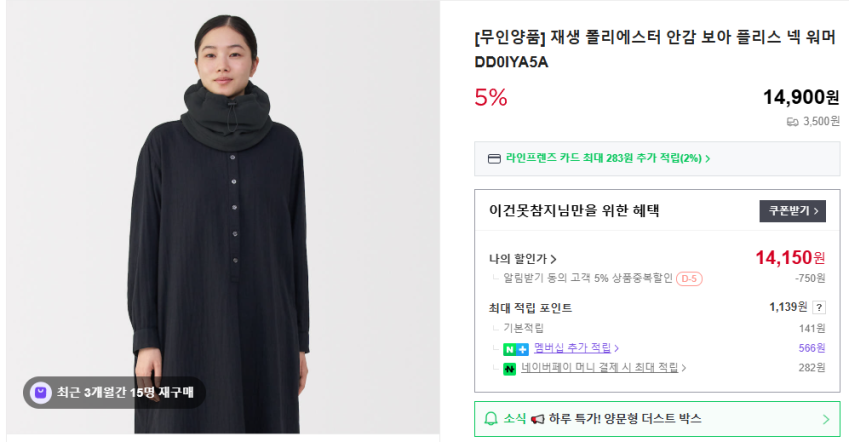Click the green Naver Pay icon
Image resolution: width=849 pixels, height=442 pixels.
(509, 368)
